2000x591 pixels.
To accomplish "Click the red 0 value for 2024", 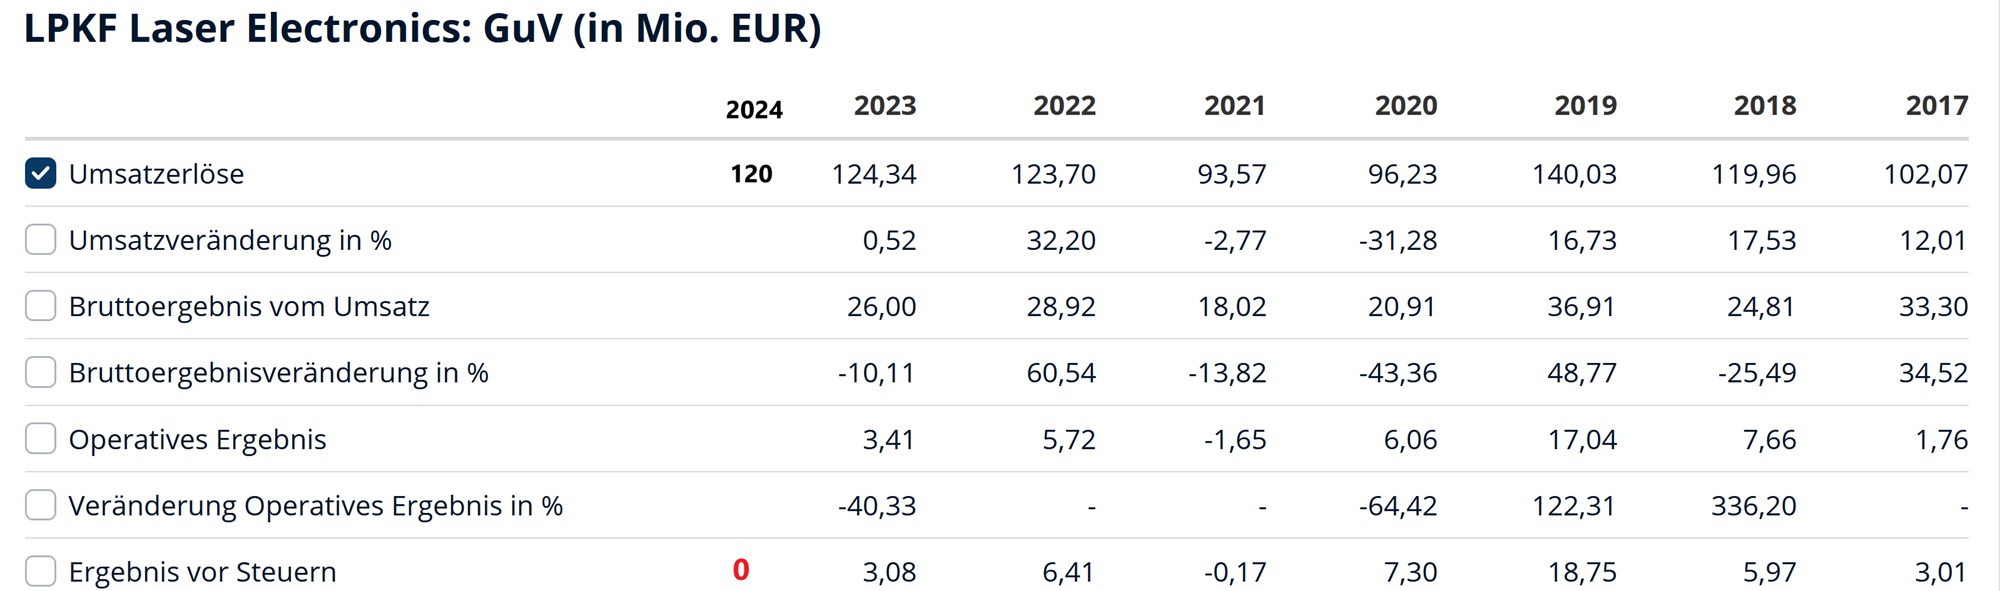I will click(741, 570).
